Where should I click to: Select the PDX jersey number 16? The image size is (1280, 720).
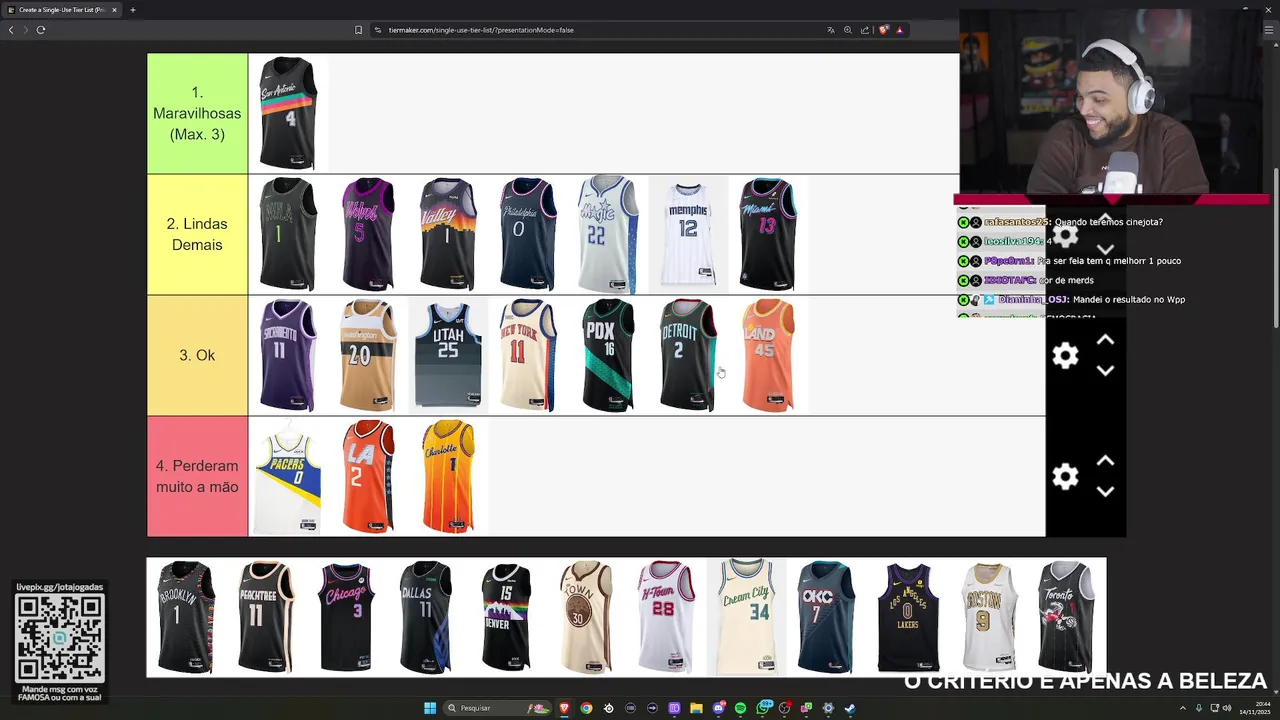(x=608, y=355)
